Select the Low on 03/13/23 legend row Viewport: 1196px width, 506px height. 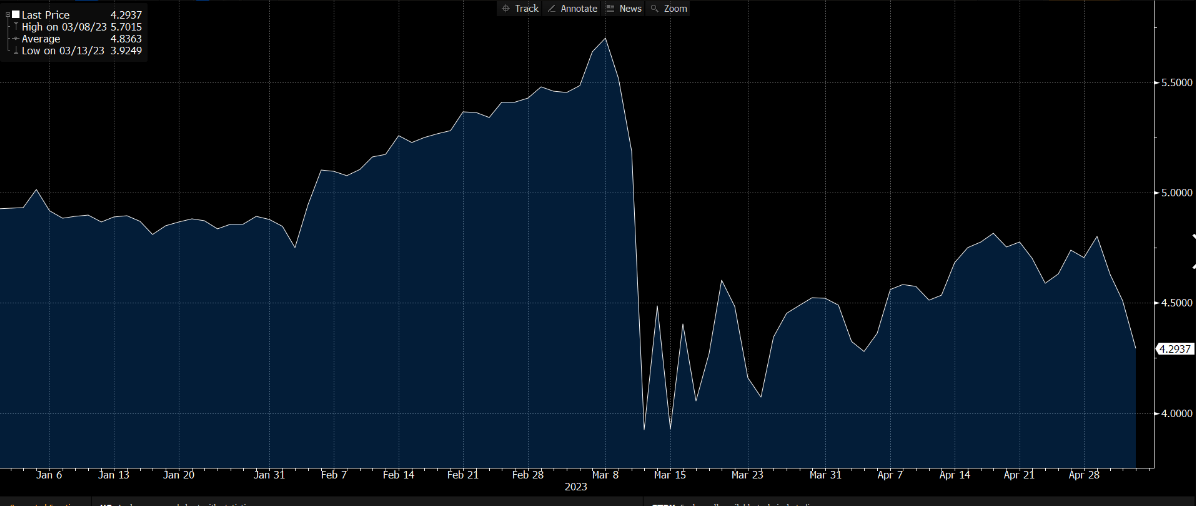point(58,50)
